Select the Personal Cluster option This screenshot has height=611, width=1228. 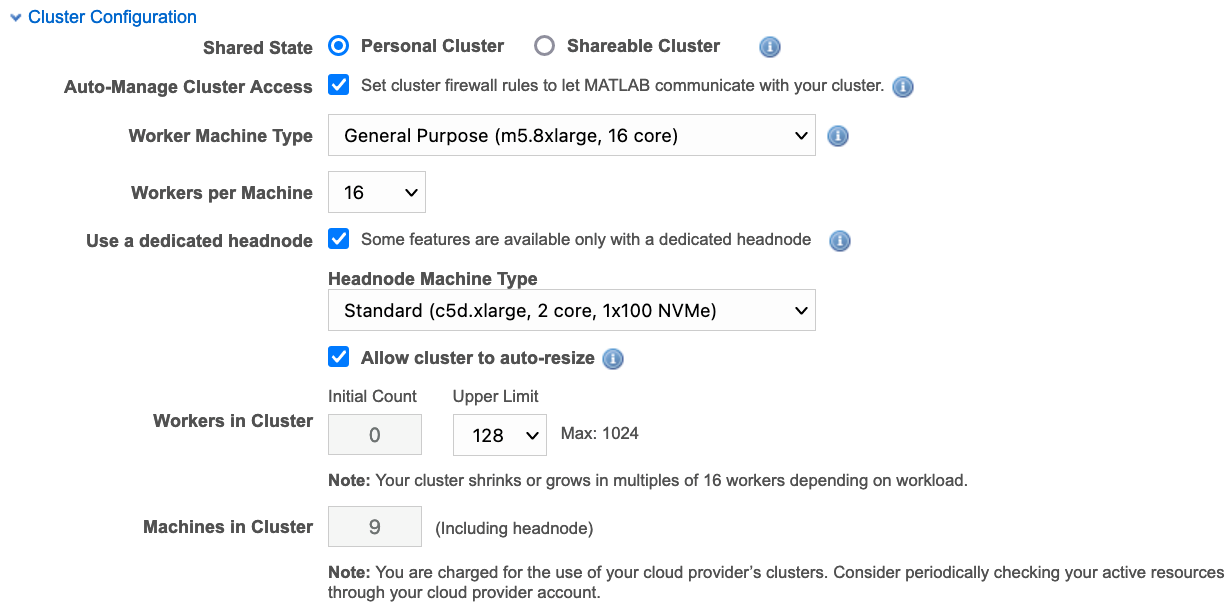(338, 45)
